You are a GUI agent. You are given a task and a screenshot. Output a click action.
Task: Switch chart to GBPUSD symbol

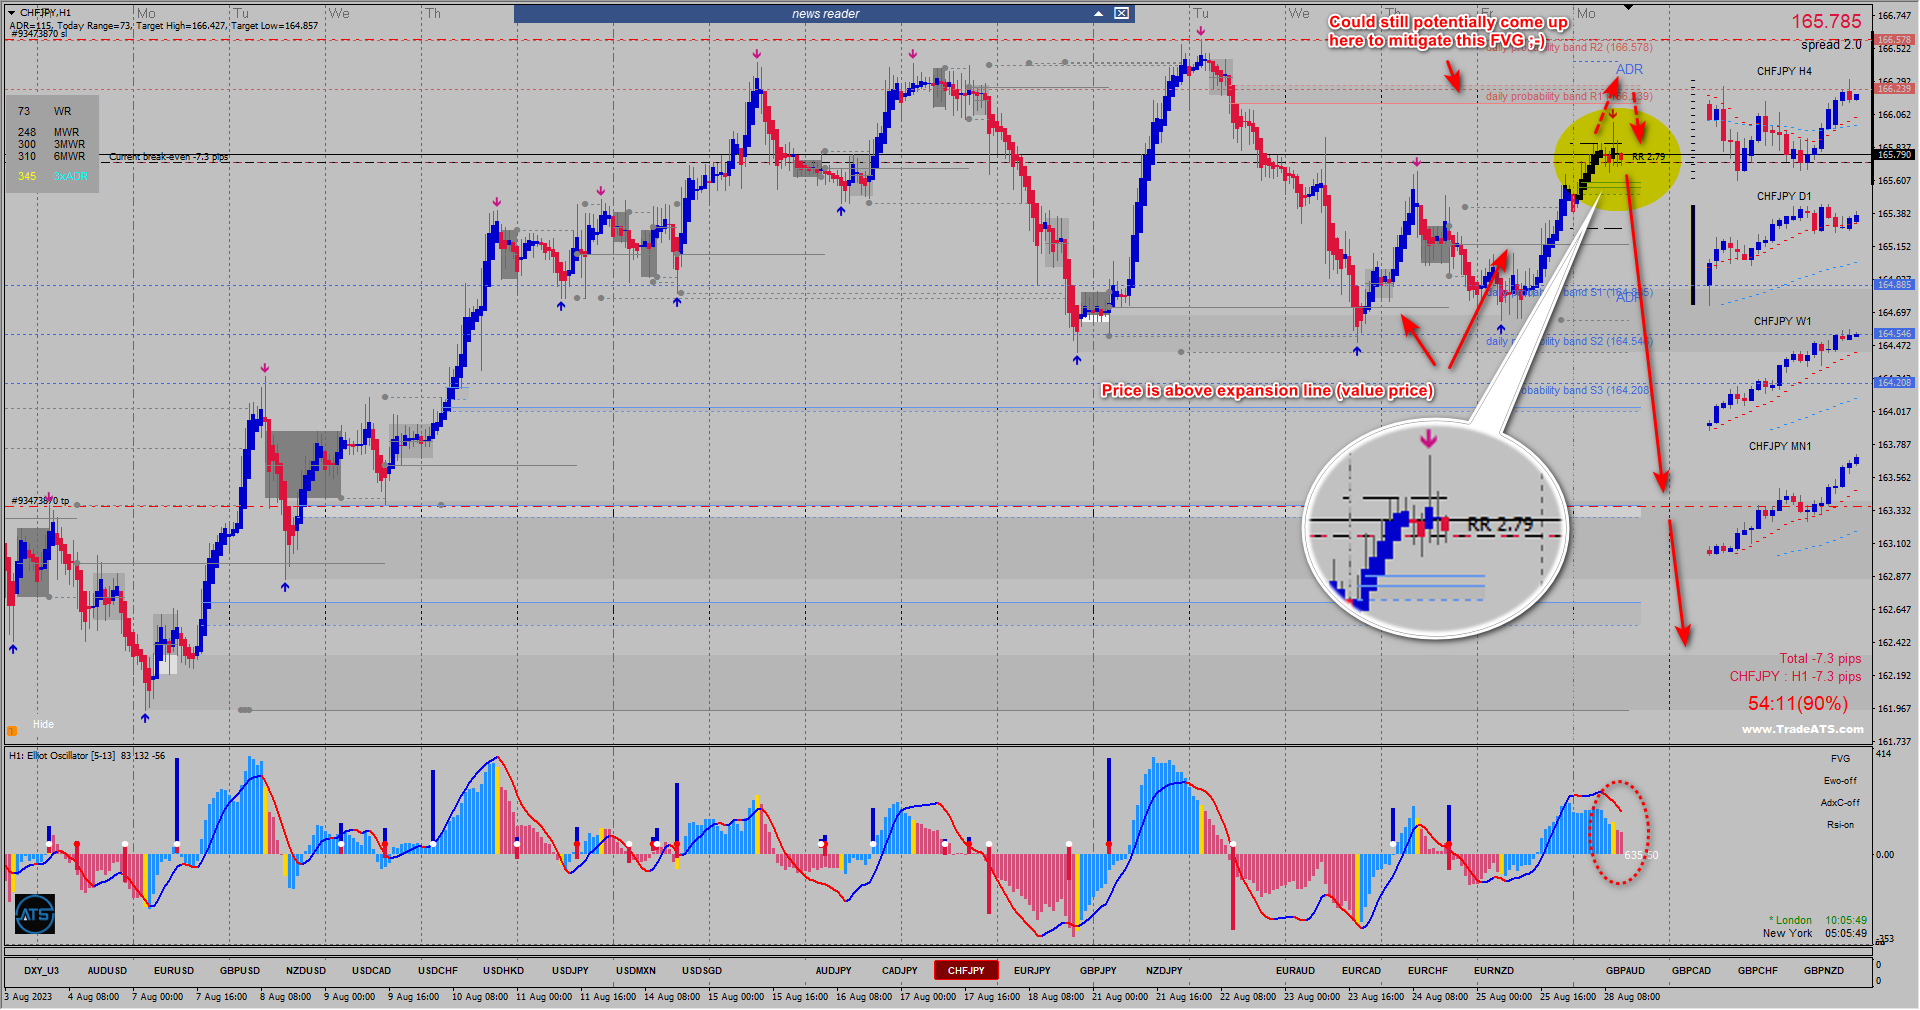click(240, 971)
